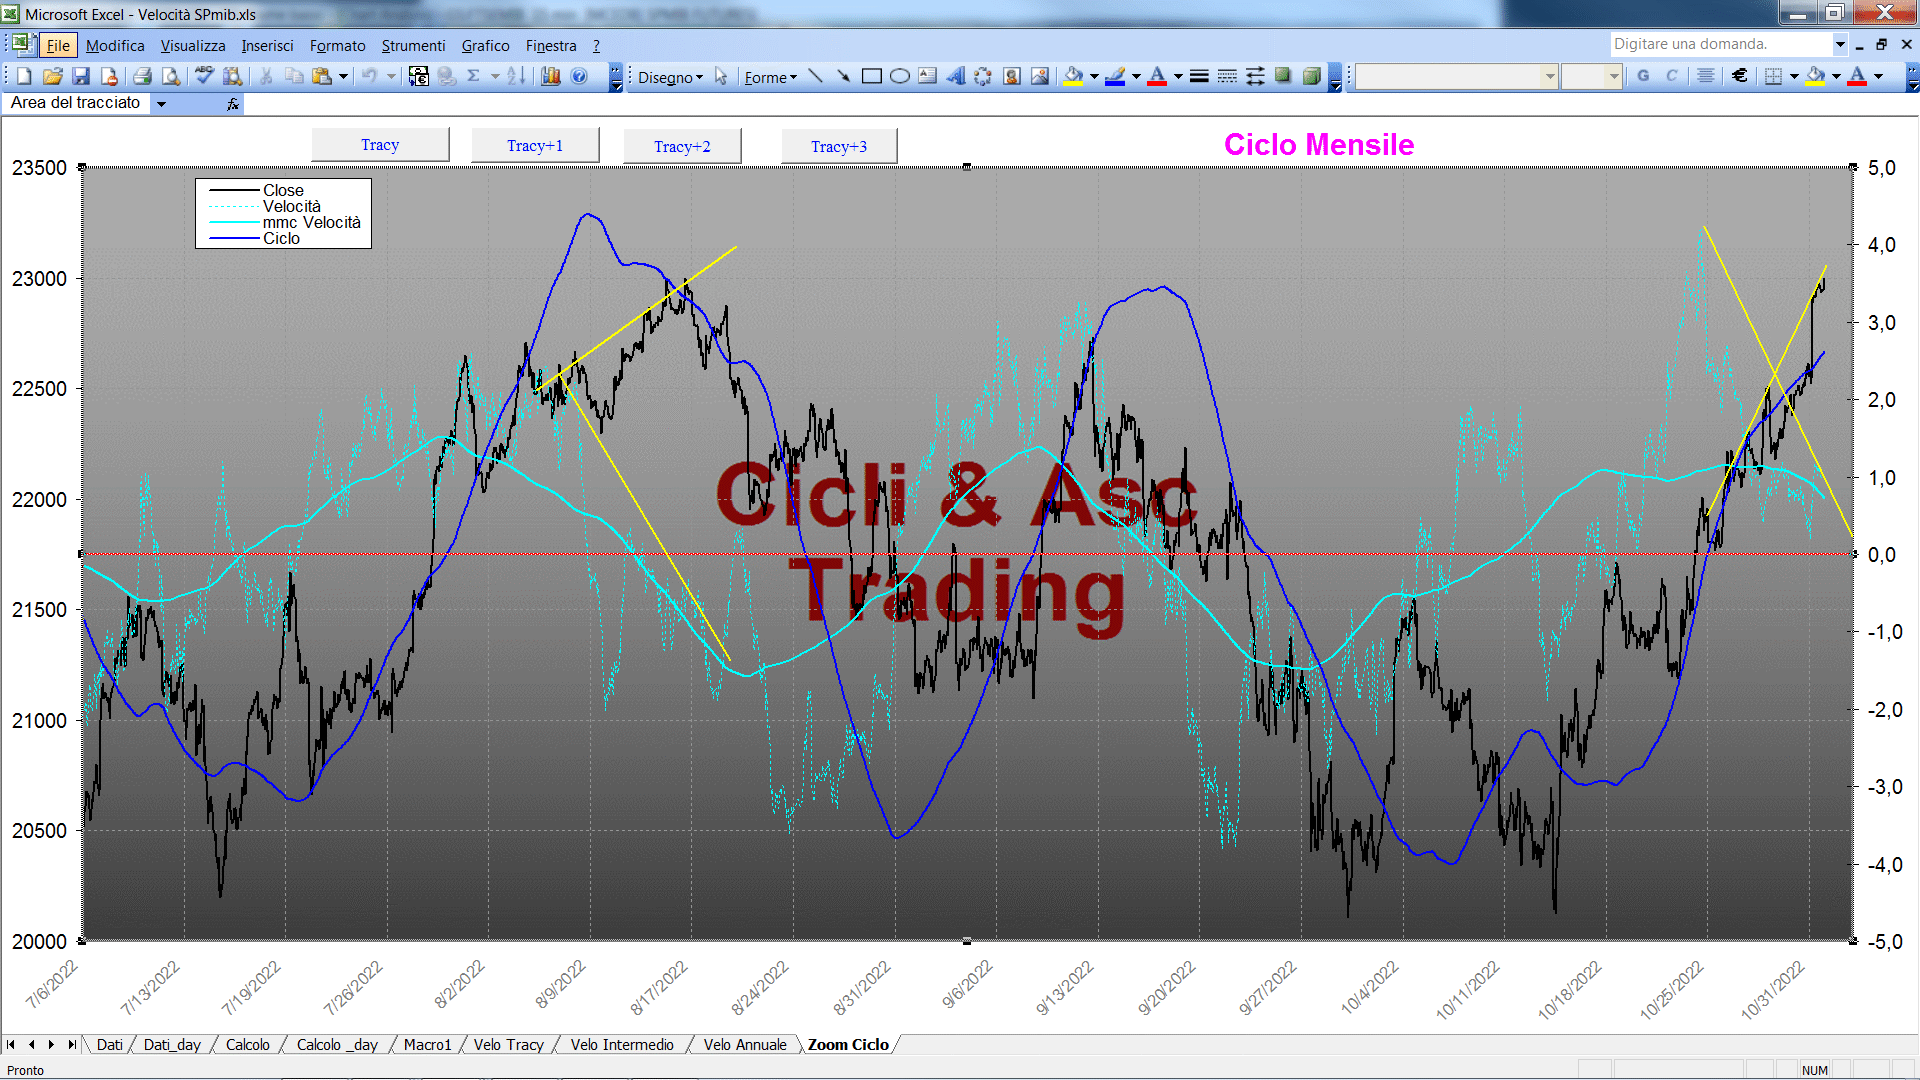The height and width of the screenshot is (1080, 1920).
Task: Insert WordArt from drawing toolbar
Action: click(956, 76)
